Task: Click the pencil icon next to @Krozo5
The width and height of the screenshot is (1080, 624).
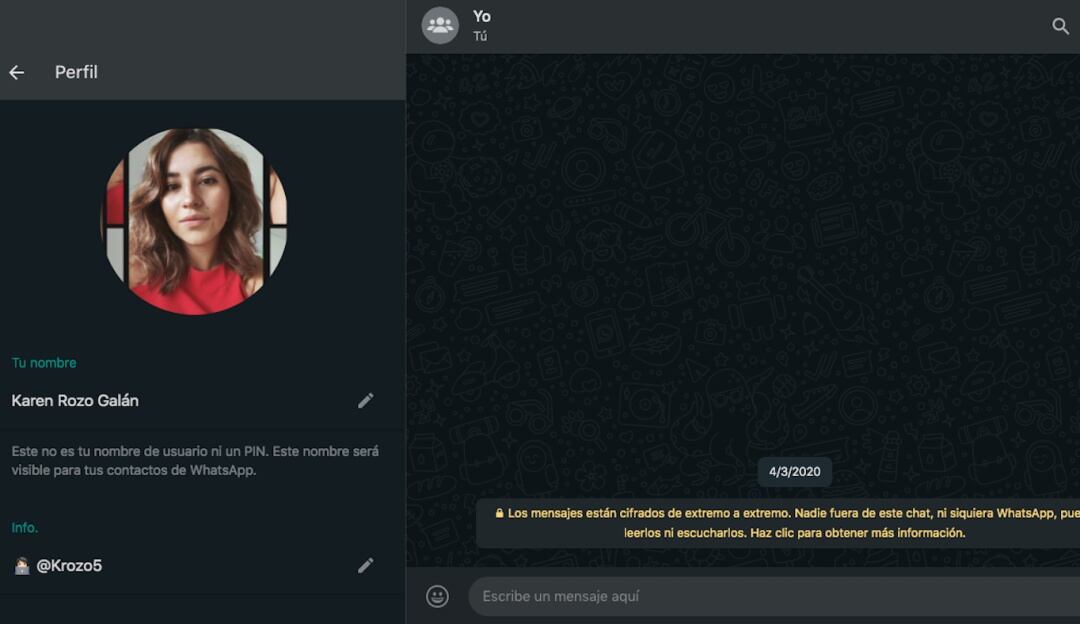Action: click(x=366, y=566)
